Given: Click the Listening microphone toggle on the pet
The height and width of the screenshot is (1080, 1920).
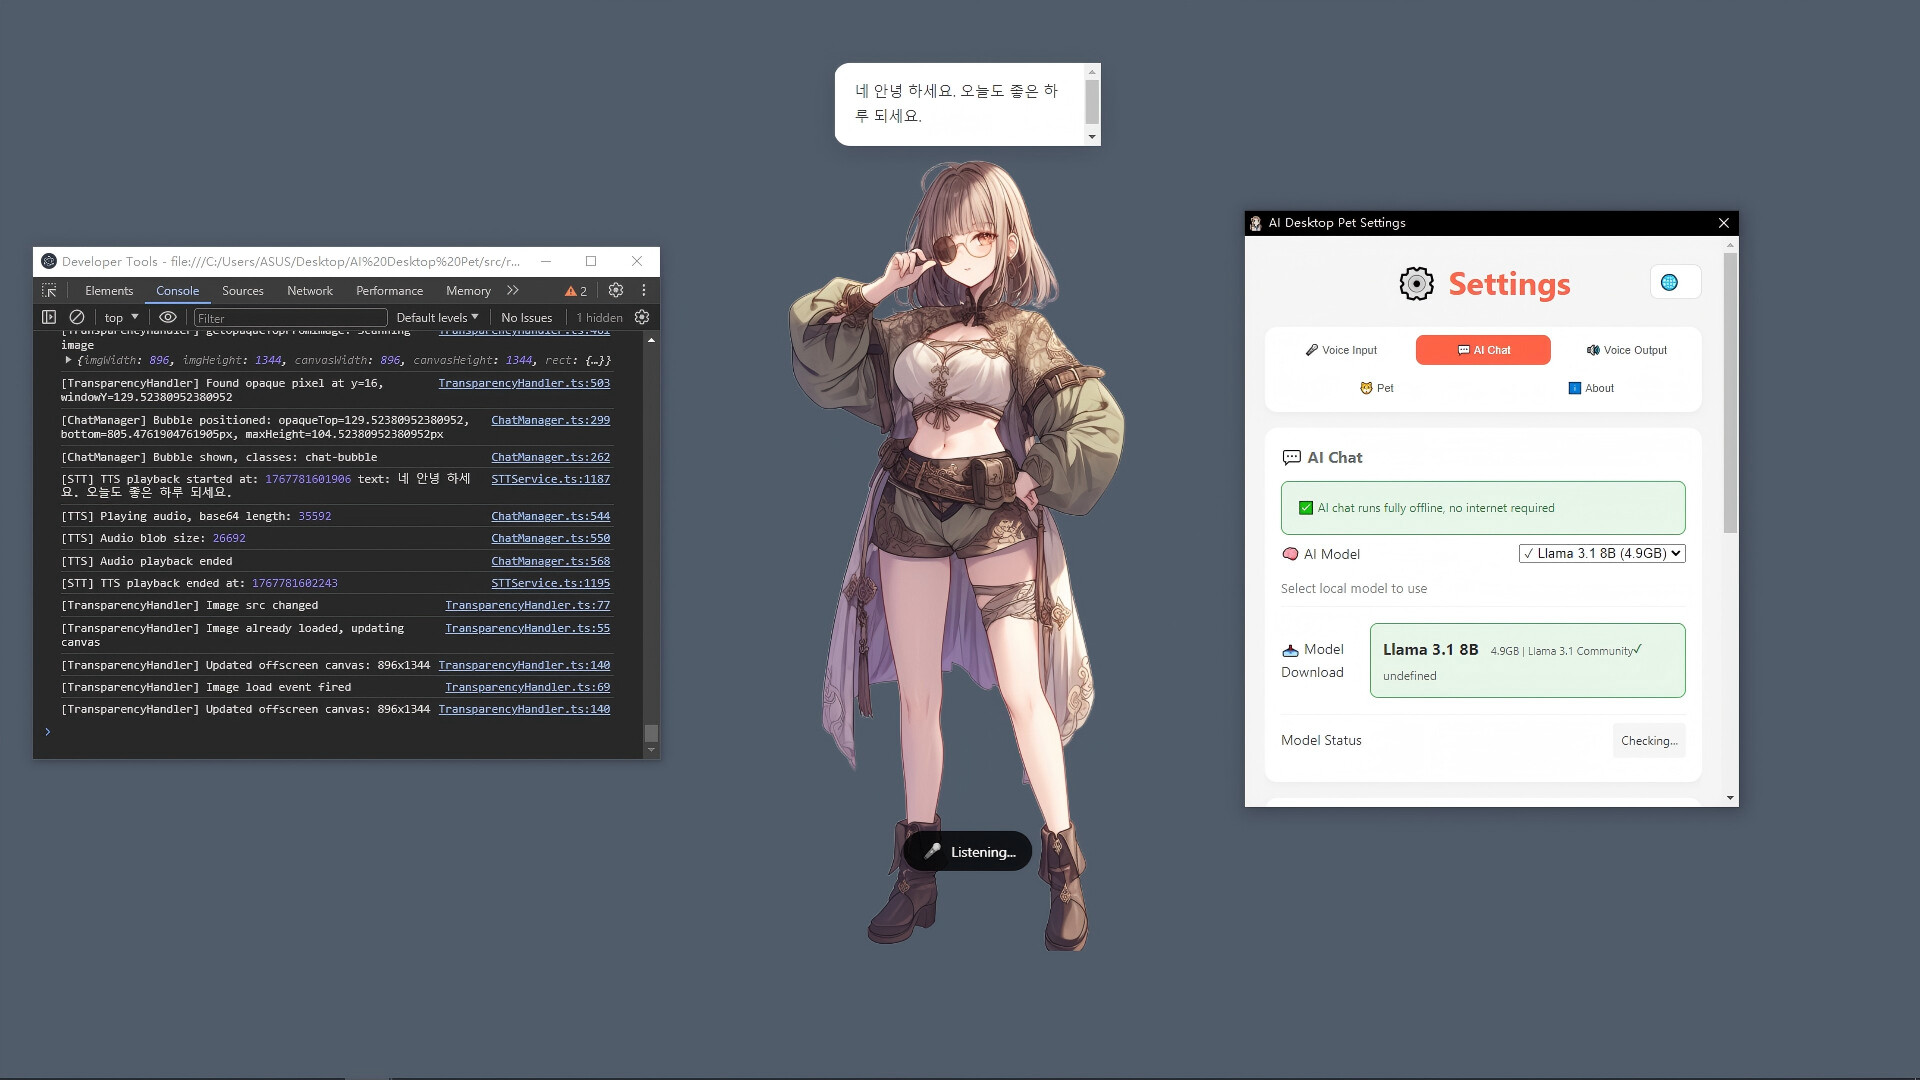Looking at the screenshot, I should (x=966, y=851).
